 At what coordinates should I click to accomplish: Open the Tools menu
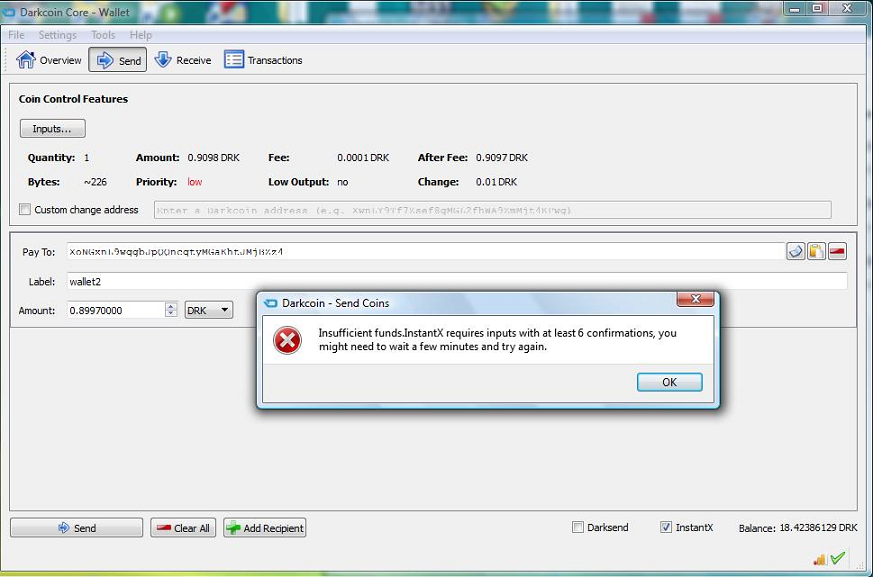click(x=103, y=35)
